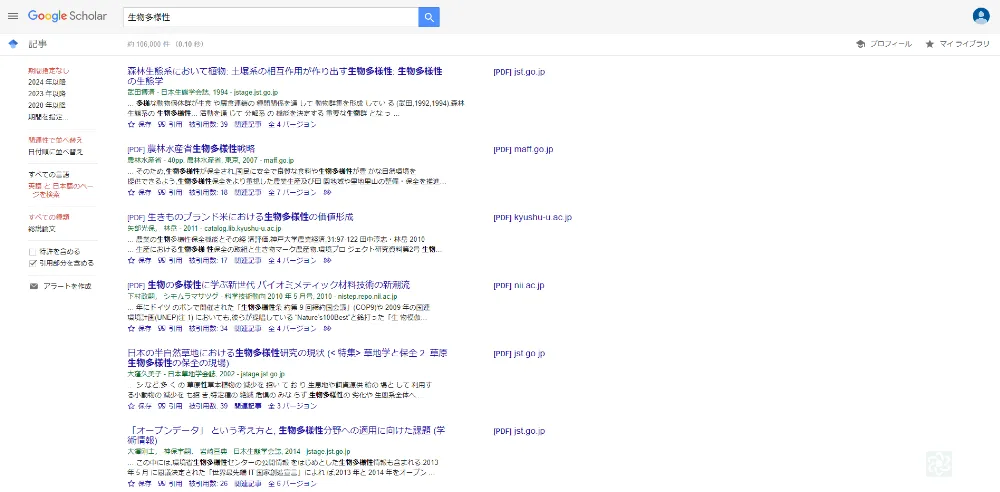The image size is (1000, 492).
Task: Click the blue search magnifier button
Action: tap(429, 17)
